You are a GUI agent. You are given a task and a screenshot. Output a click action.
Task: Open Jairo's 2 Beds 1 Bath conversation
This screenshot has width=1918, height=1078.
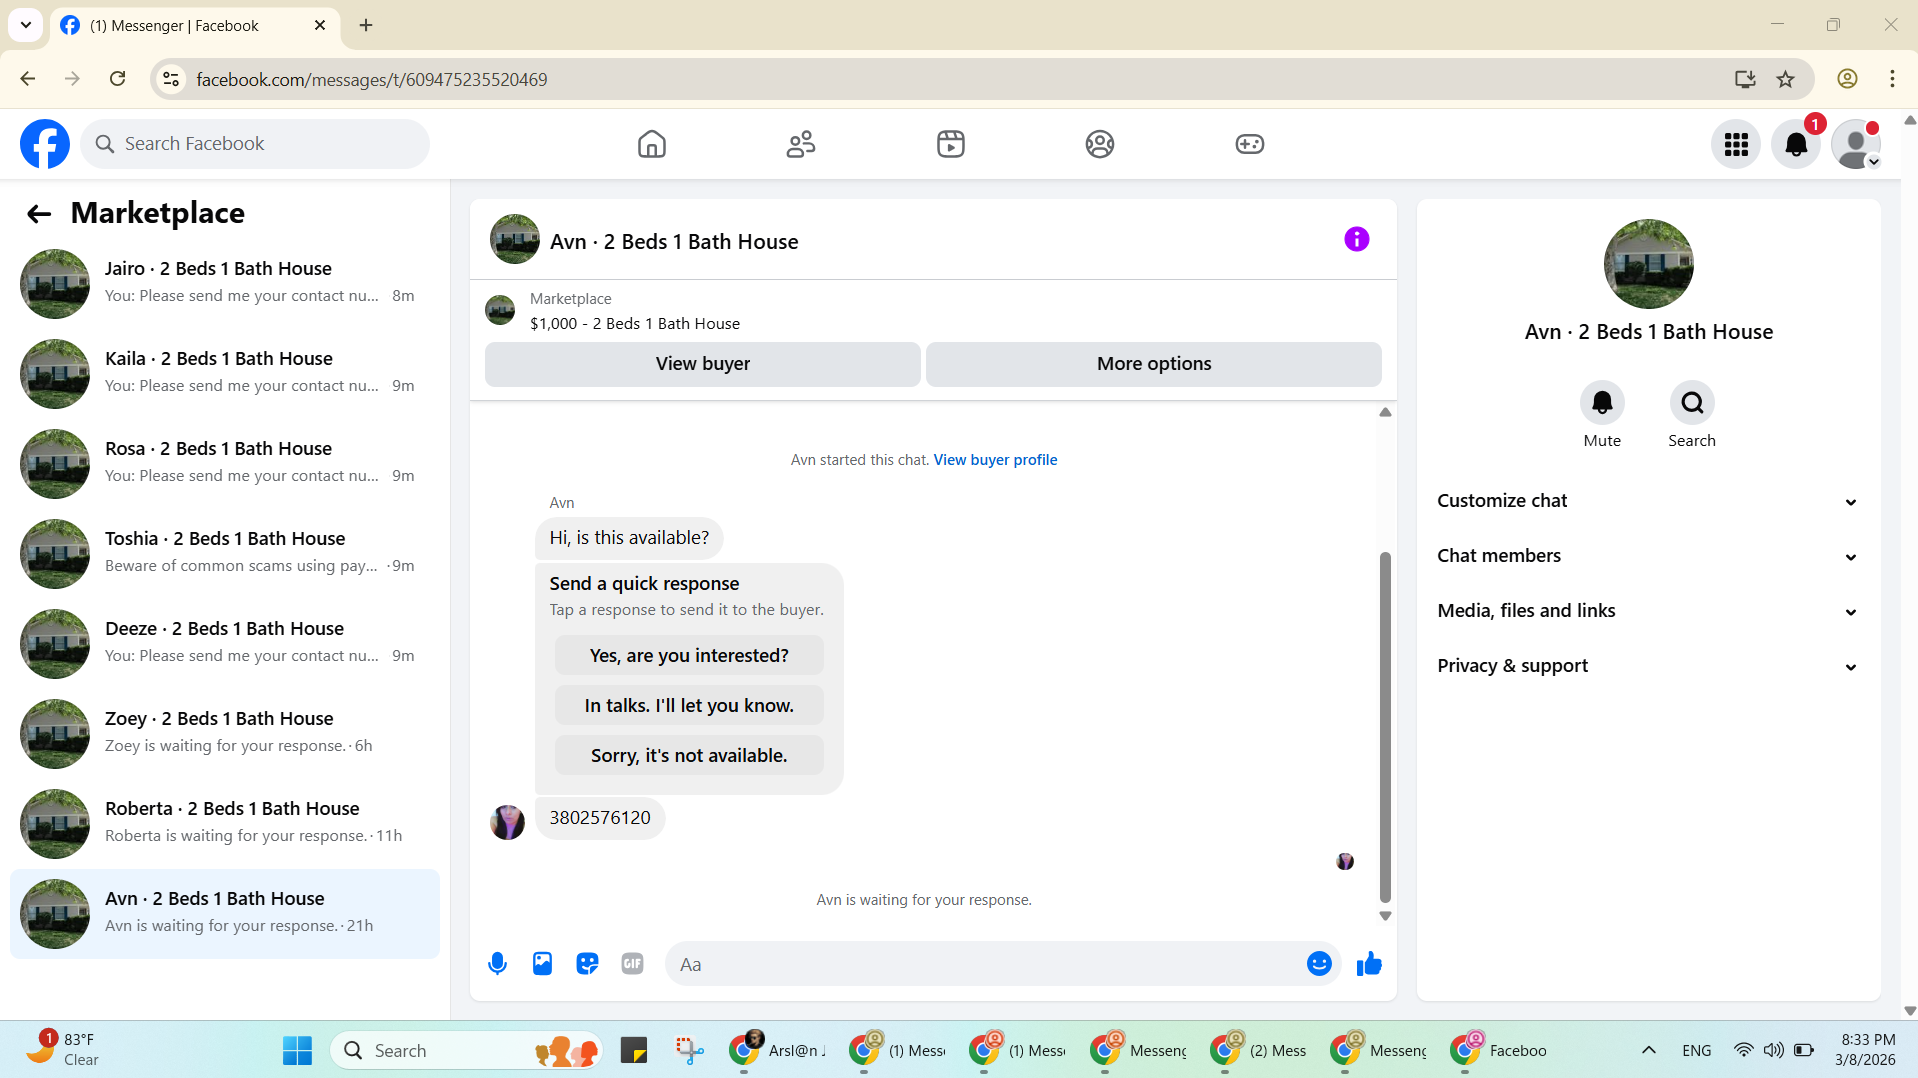(x=225, y=283)
